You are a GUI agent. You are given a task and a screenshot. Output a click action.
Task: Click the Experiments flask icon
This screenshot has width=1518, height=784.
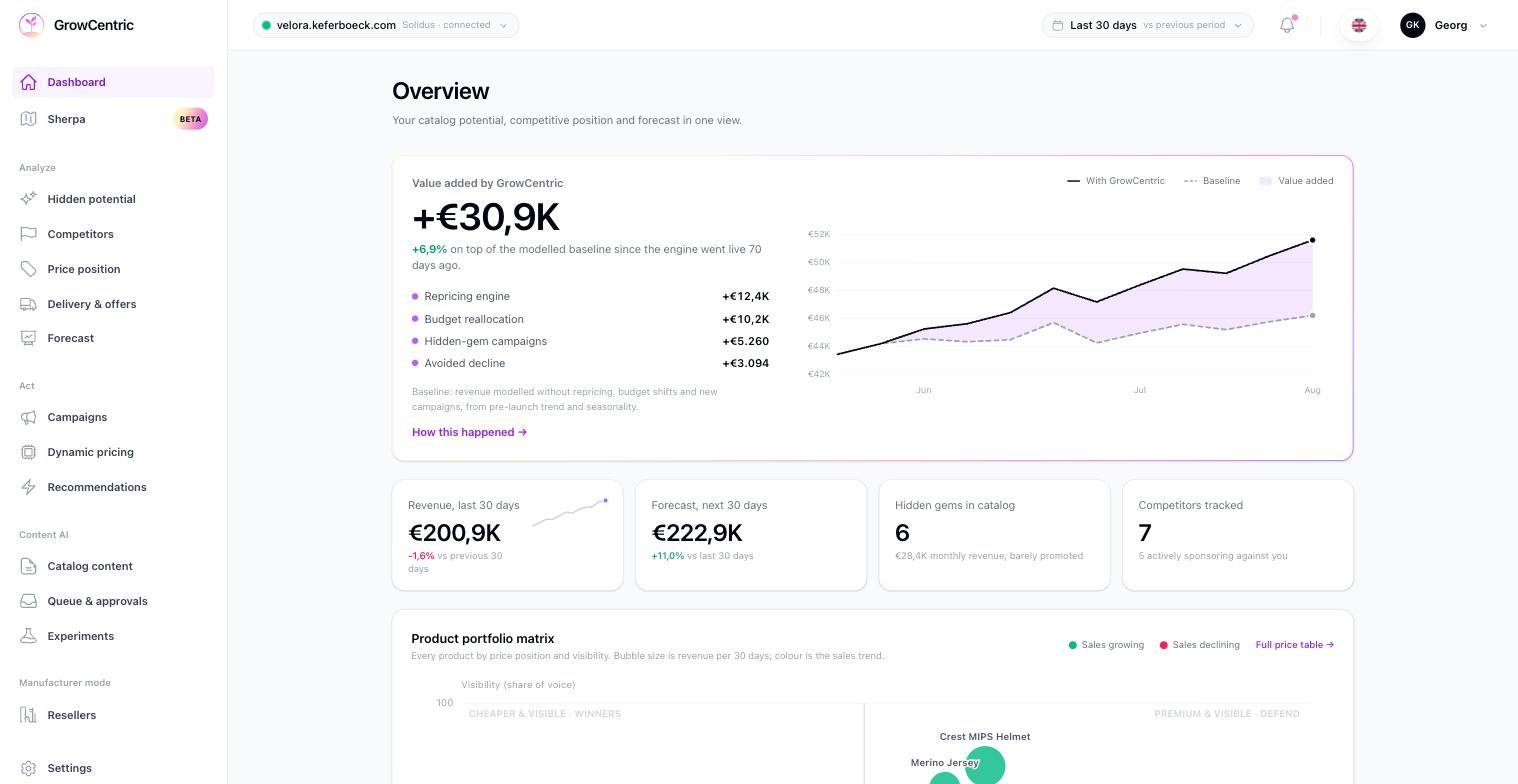28,636
